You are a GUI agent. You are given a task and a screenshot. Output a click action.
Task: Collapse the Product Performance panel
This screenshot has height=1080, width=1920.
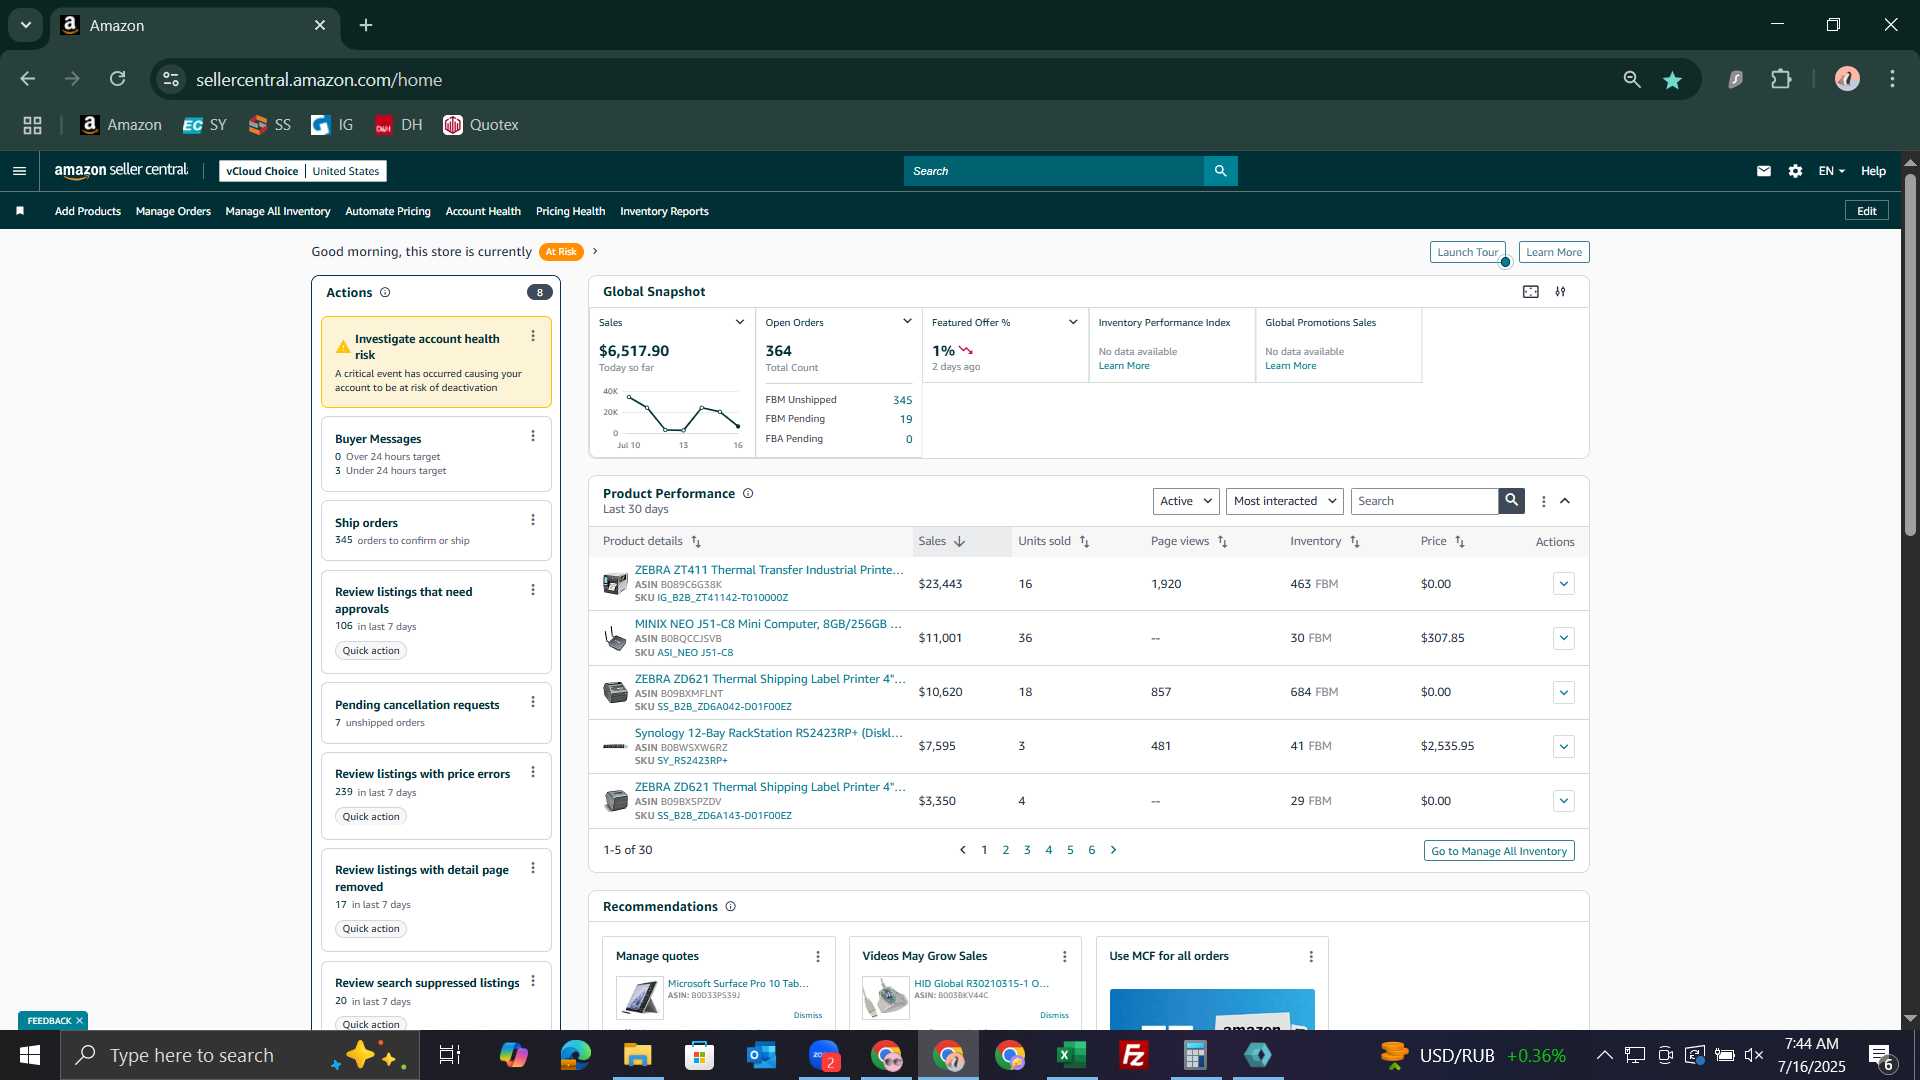[1566, 501]
